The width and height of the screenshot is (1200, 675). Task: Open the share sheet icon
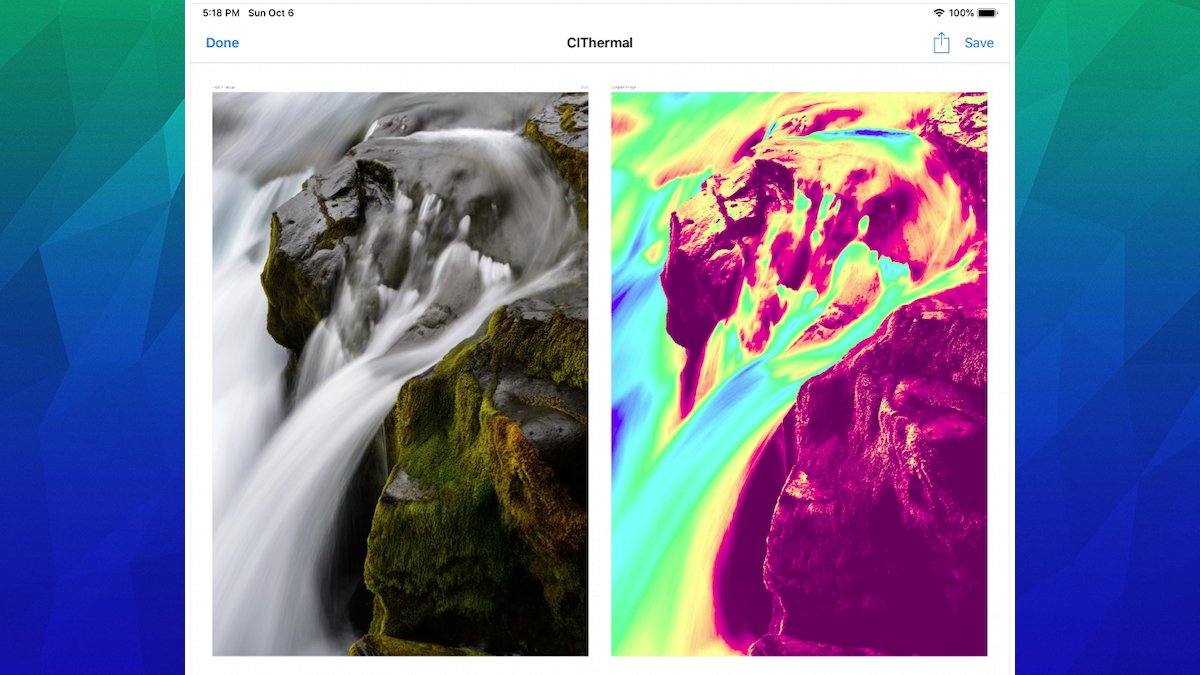(941, 42)
